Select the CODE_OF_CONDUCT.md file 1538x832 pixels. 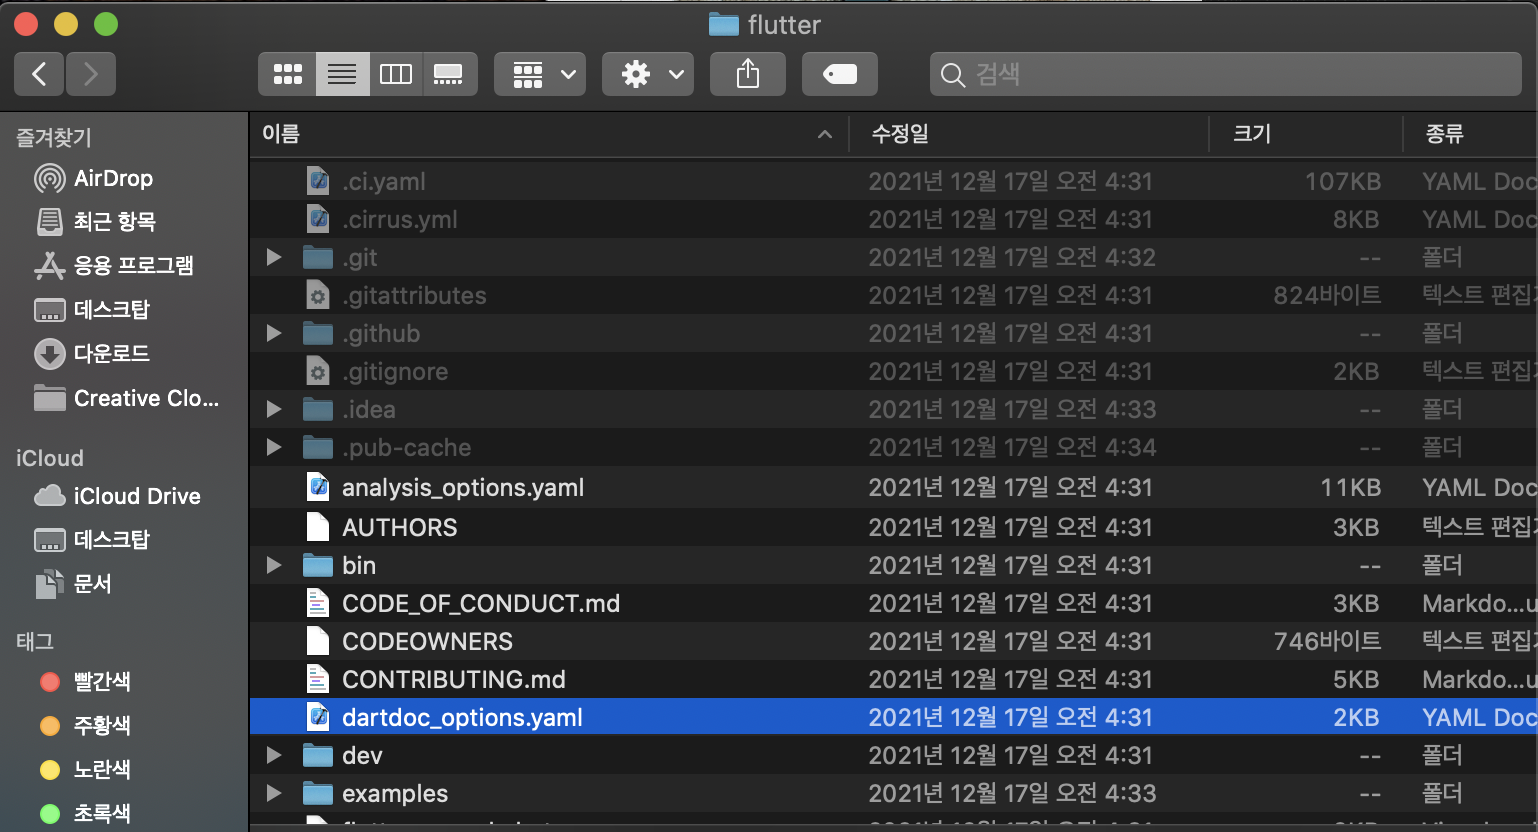pos(894,603)
